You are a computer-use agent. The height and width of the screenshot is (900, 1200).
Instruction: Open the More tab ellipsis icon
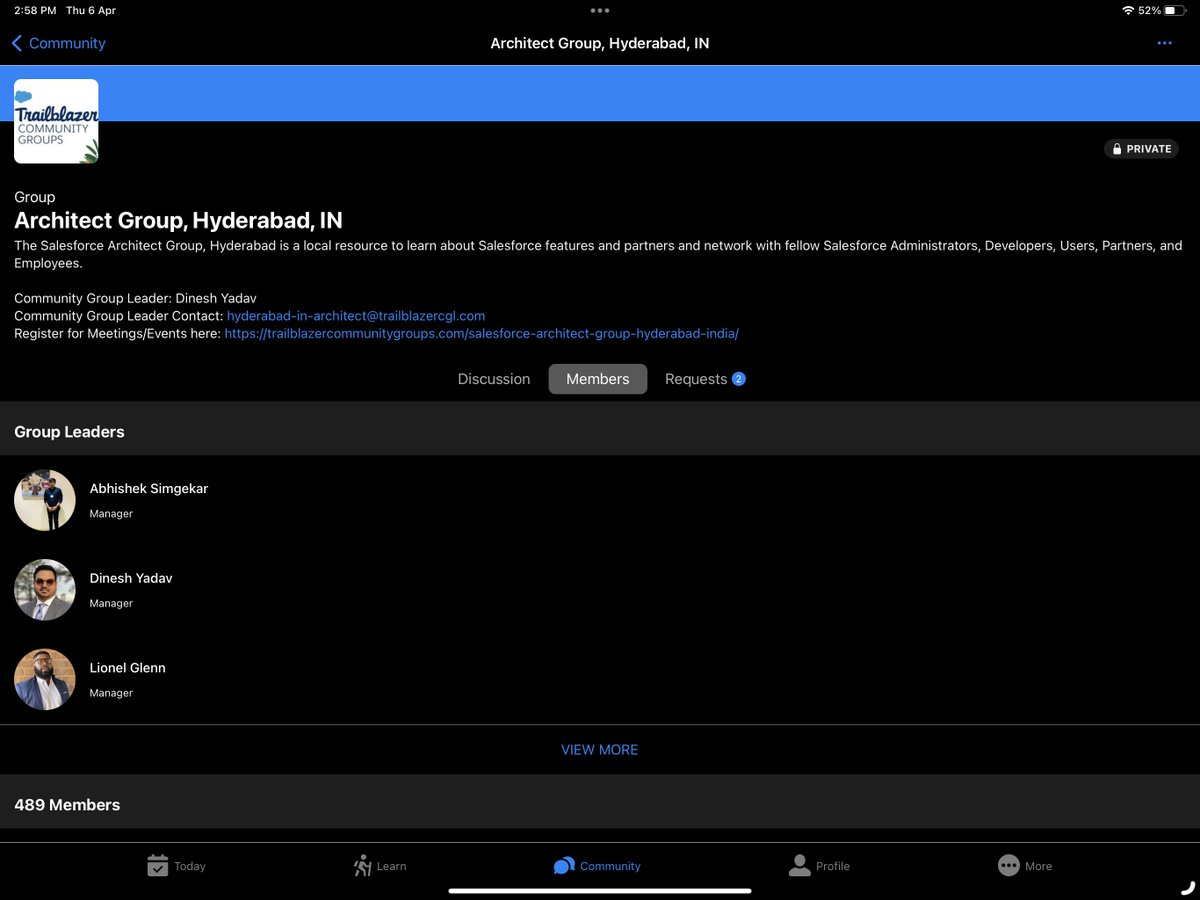click(x=1008, y=866)
